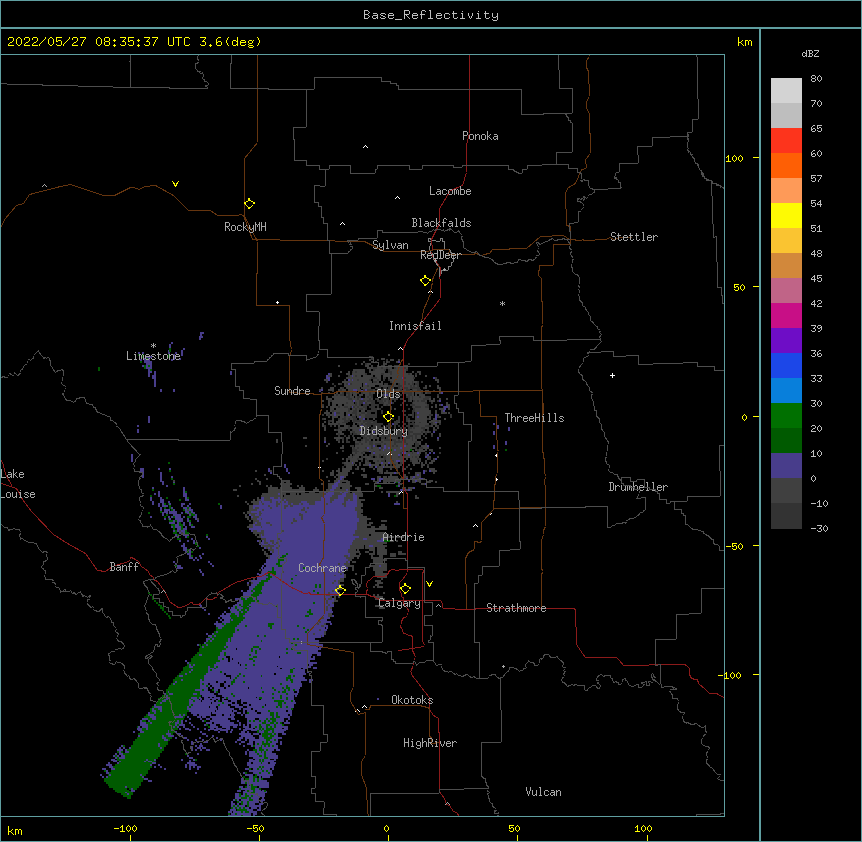The height and width of the screenshot is (842, 862).
Task: Click the Blackfalds label
Action: (x=441, y=223)
